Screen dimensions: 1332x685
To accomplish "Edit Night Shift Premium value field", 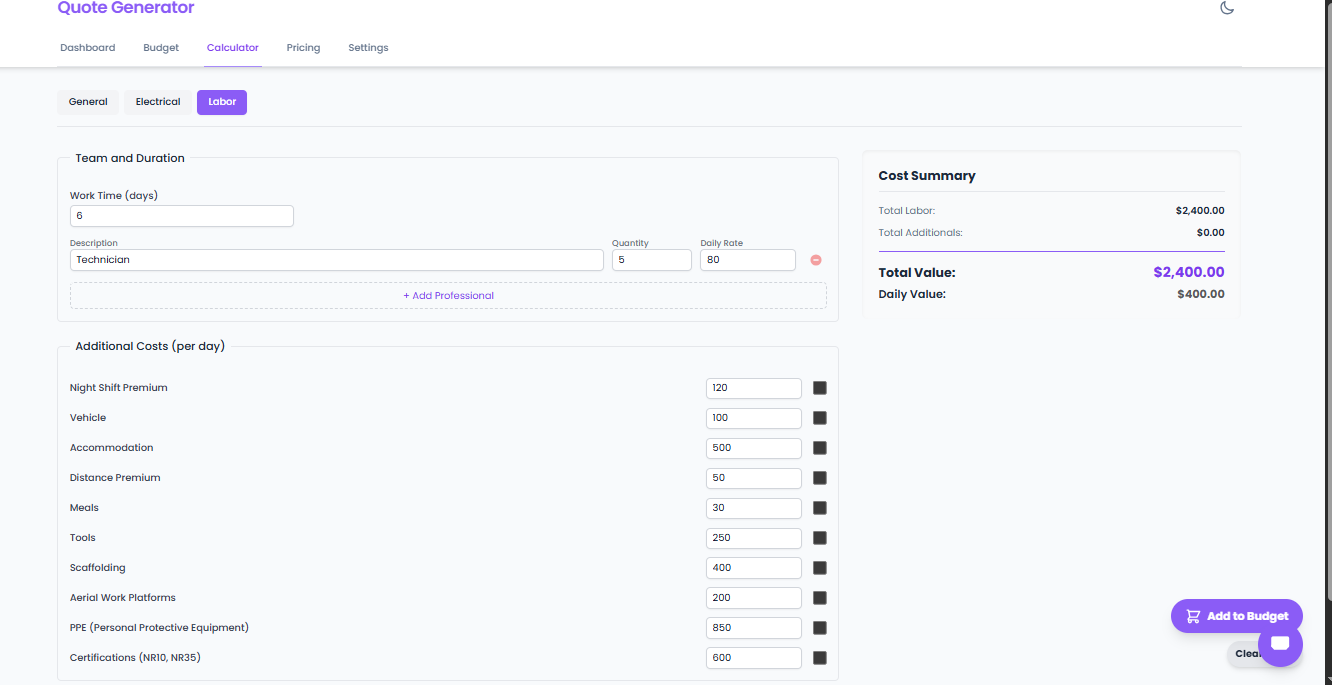I will [x=754, y=388].
